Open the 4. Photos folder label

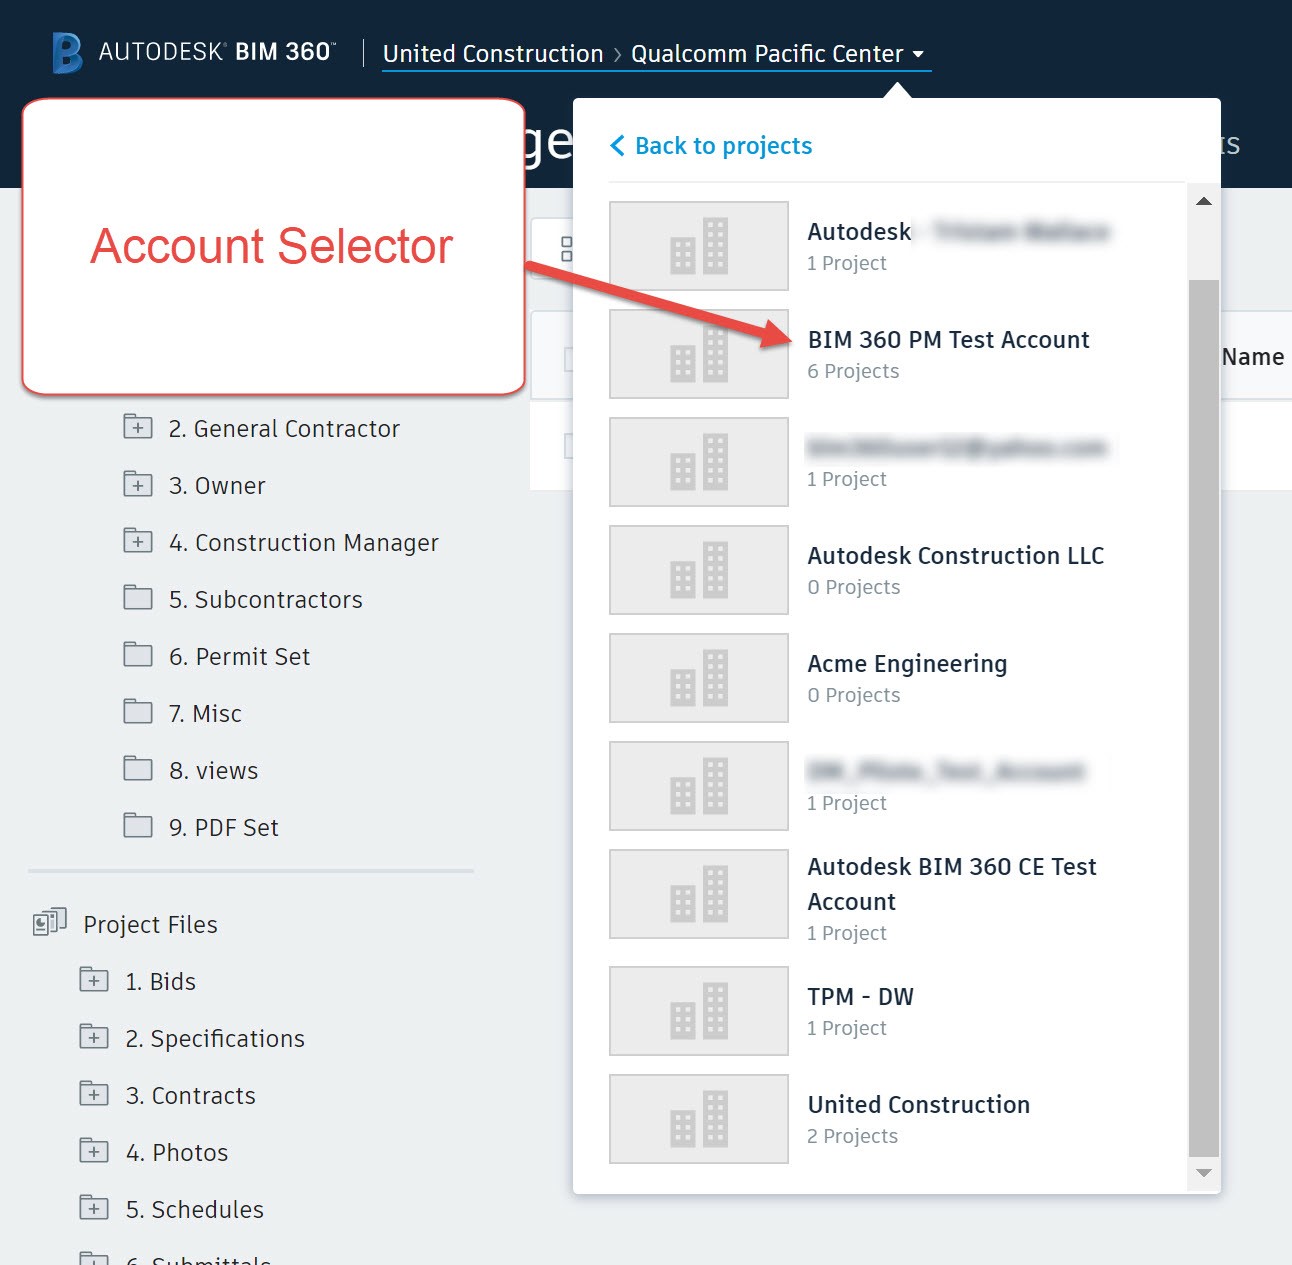tap(177, 1153)
